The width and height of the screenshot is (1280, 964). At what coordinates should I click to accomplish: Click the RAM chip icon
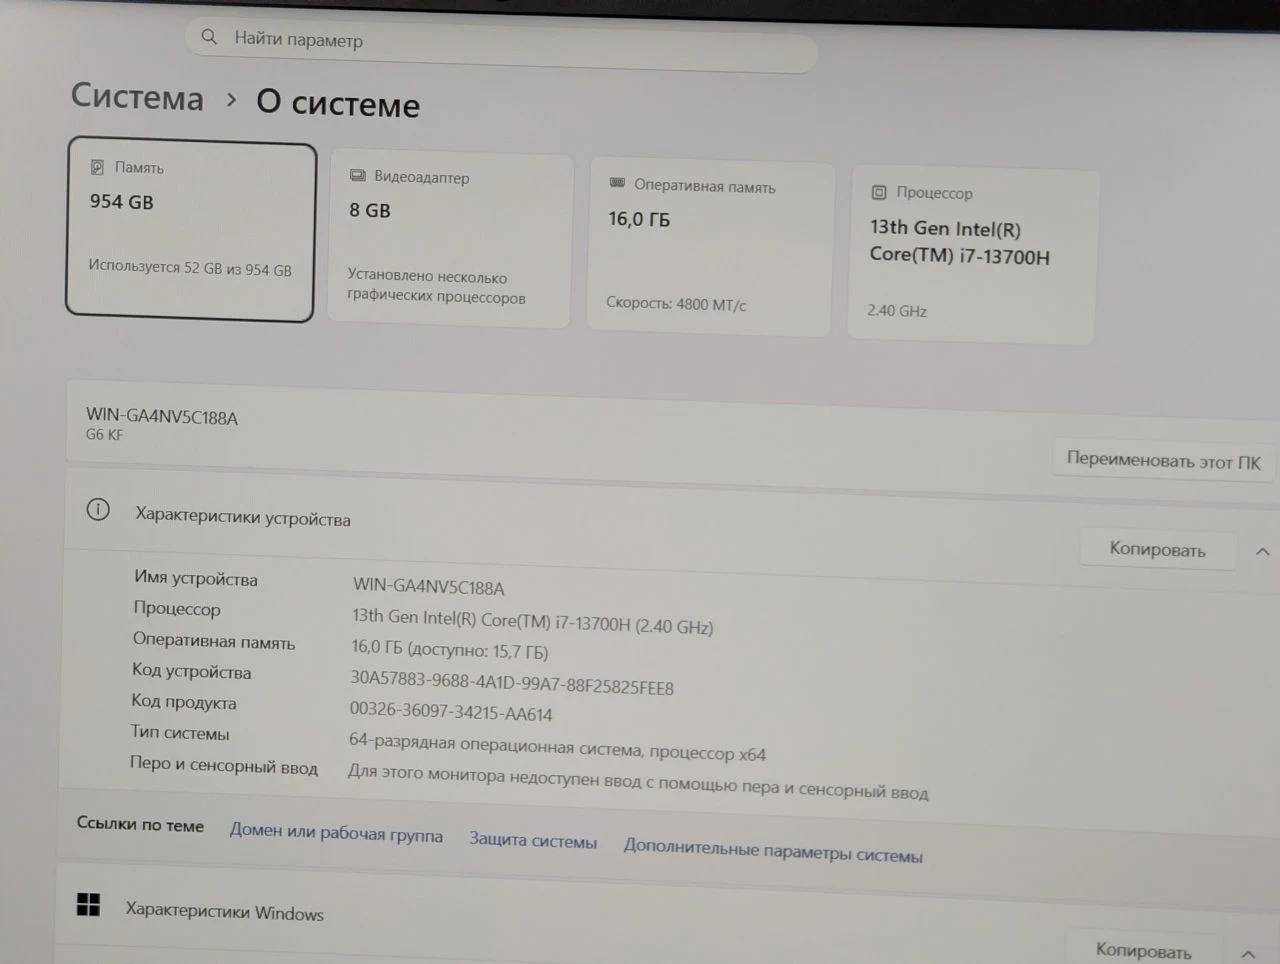617,183
